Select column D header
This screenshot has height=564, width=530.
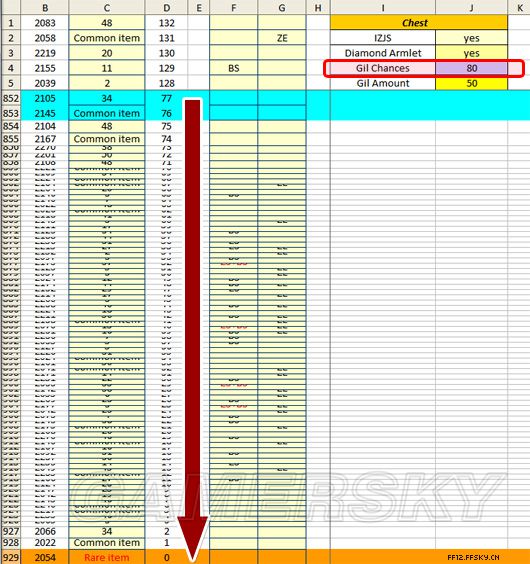(166, 8)
